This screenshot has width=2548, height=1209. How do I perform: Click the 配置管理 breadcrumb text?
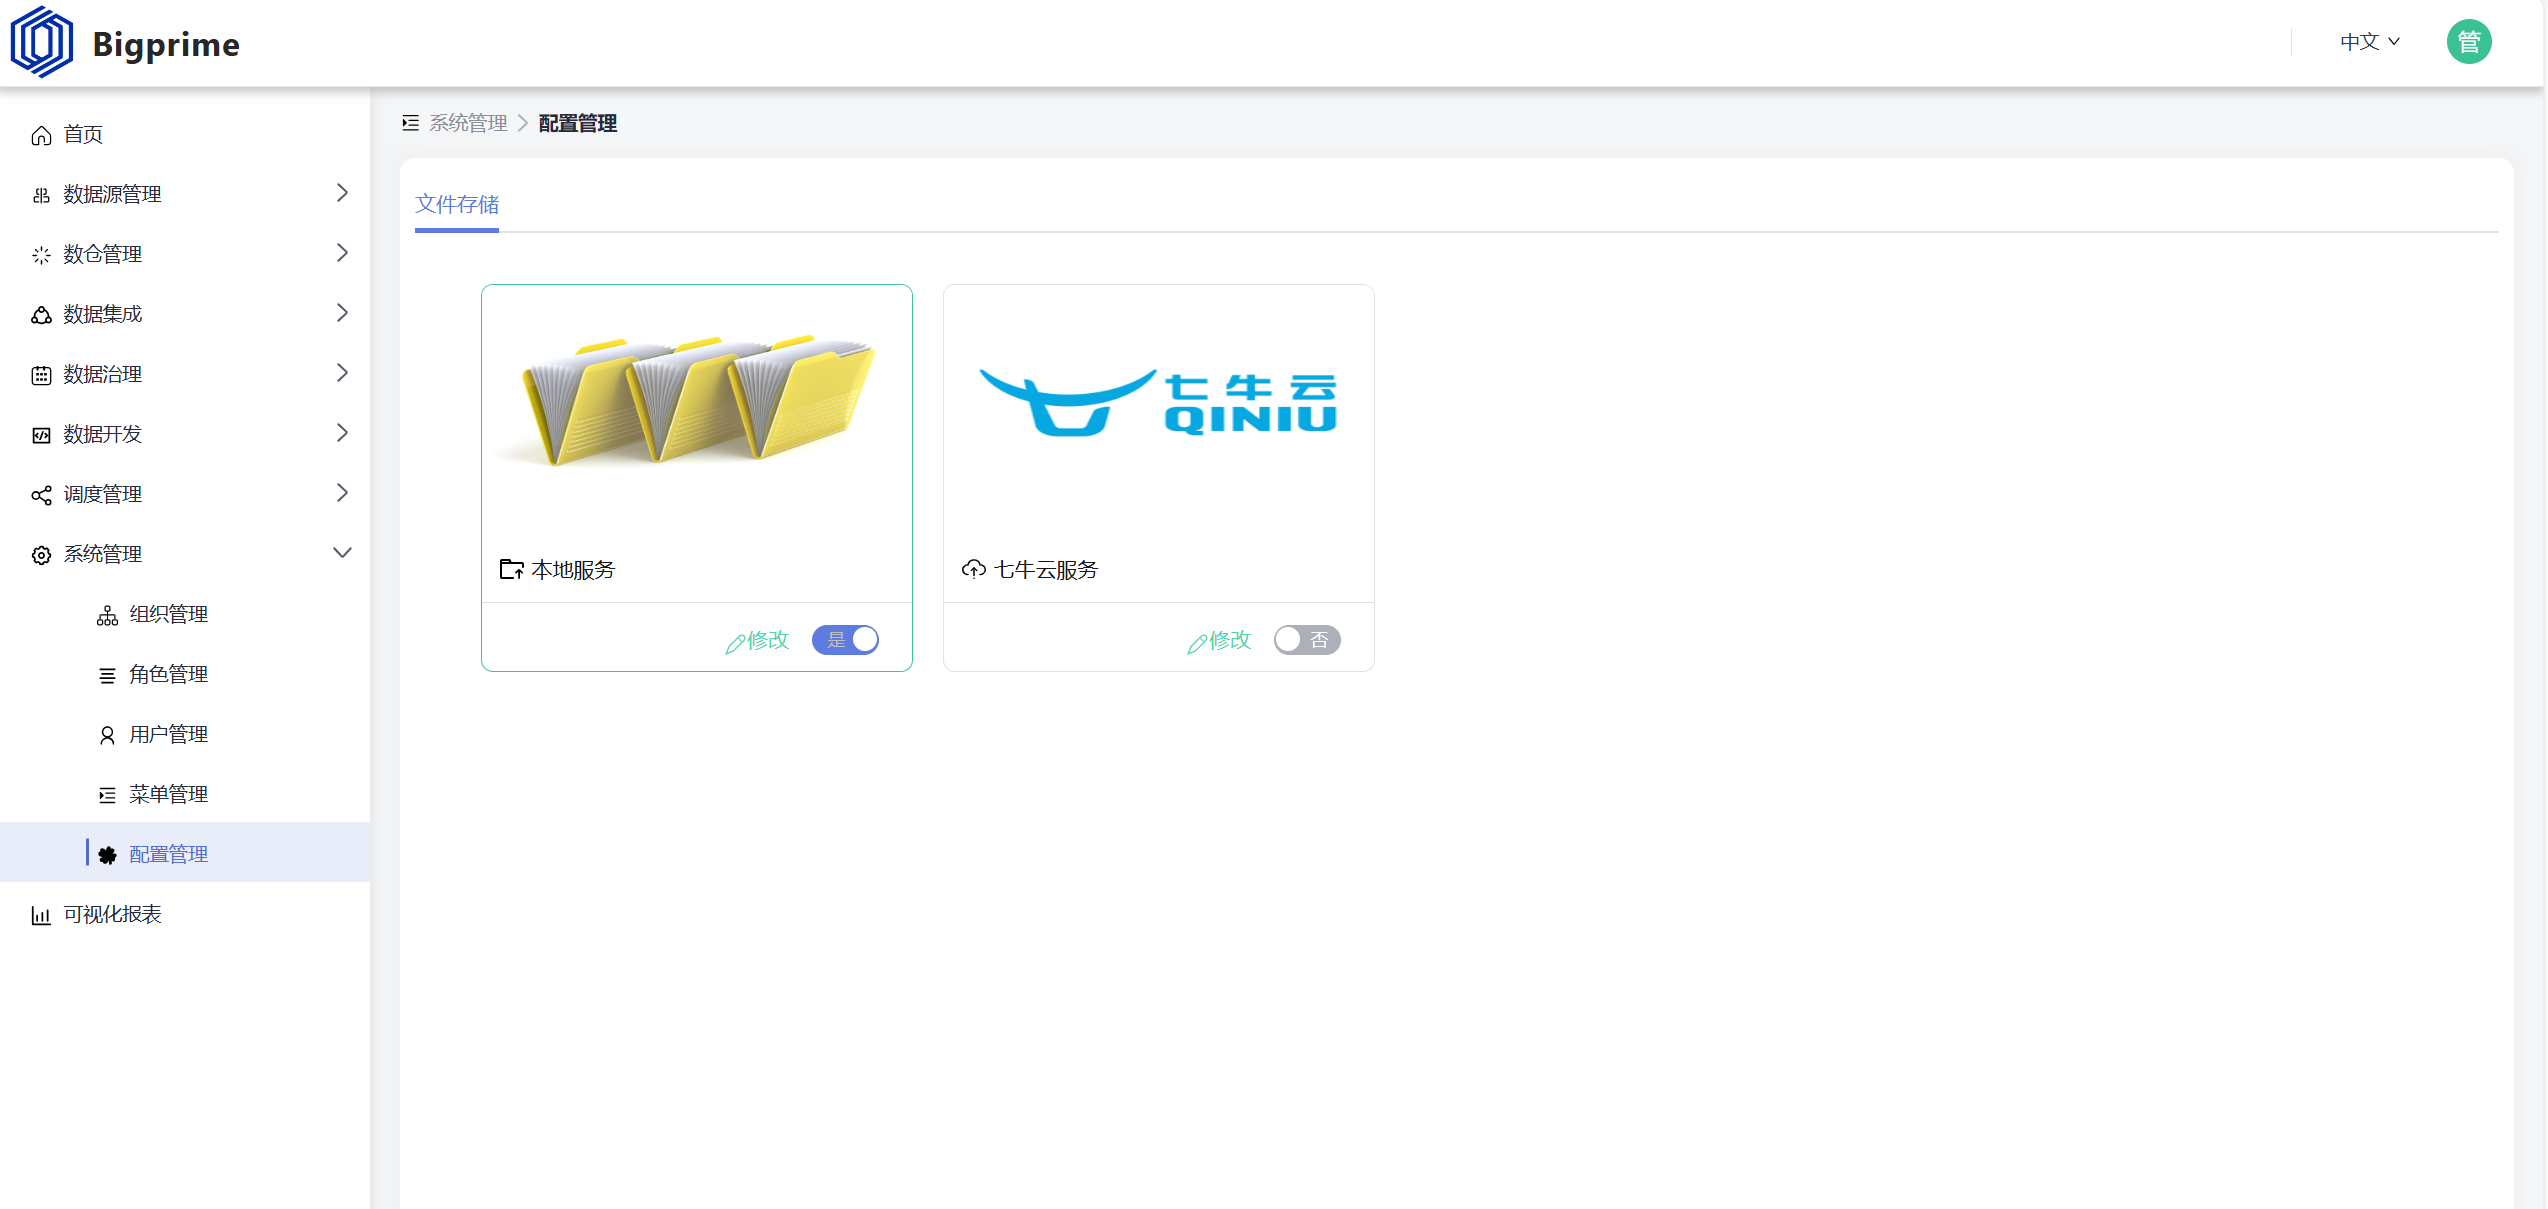point(578,123)
